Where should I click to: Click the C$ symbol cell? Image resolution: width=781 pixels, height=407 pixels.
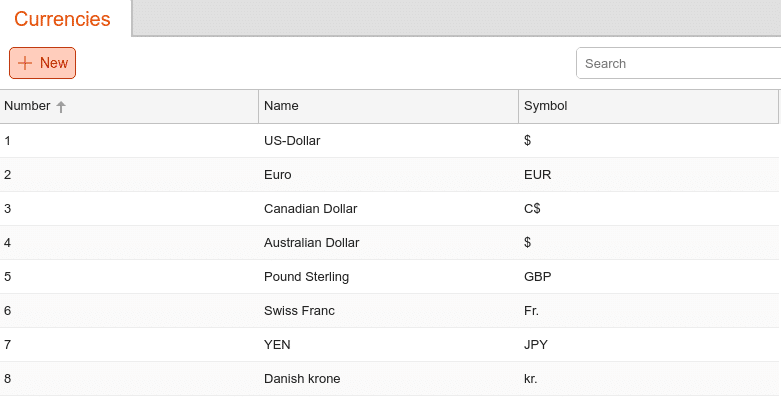[x=648, y=209]
